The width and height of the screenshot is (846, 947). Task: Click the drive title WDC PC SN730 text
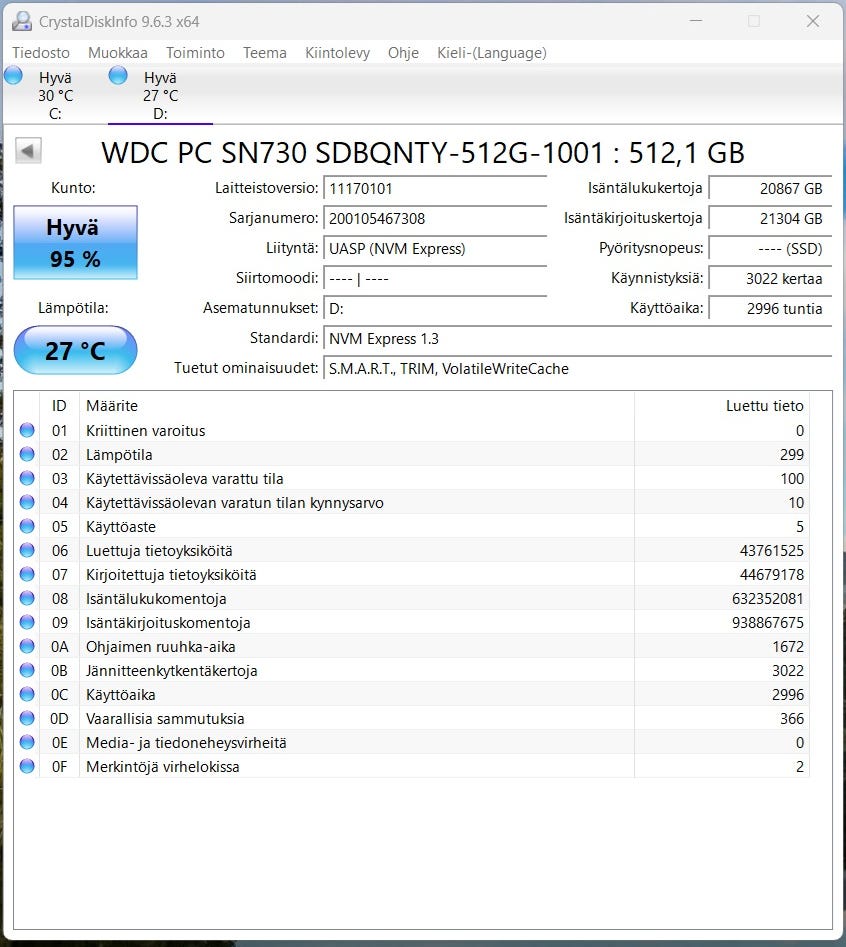click(423, 152)
